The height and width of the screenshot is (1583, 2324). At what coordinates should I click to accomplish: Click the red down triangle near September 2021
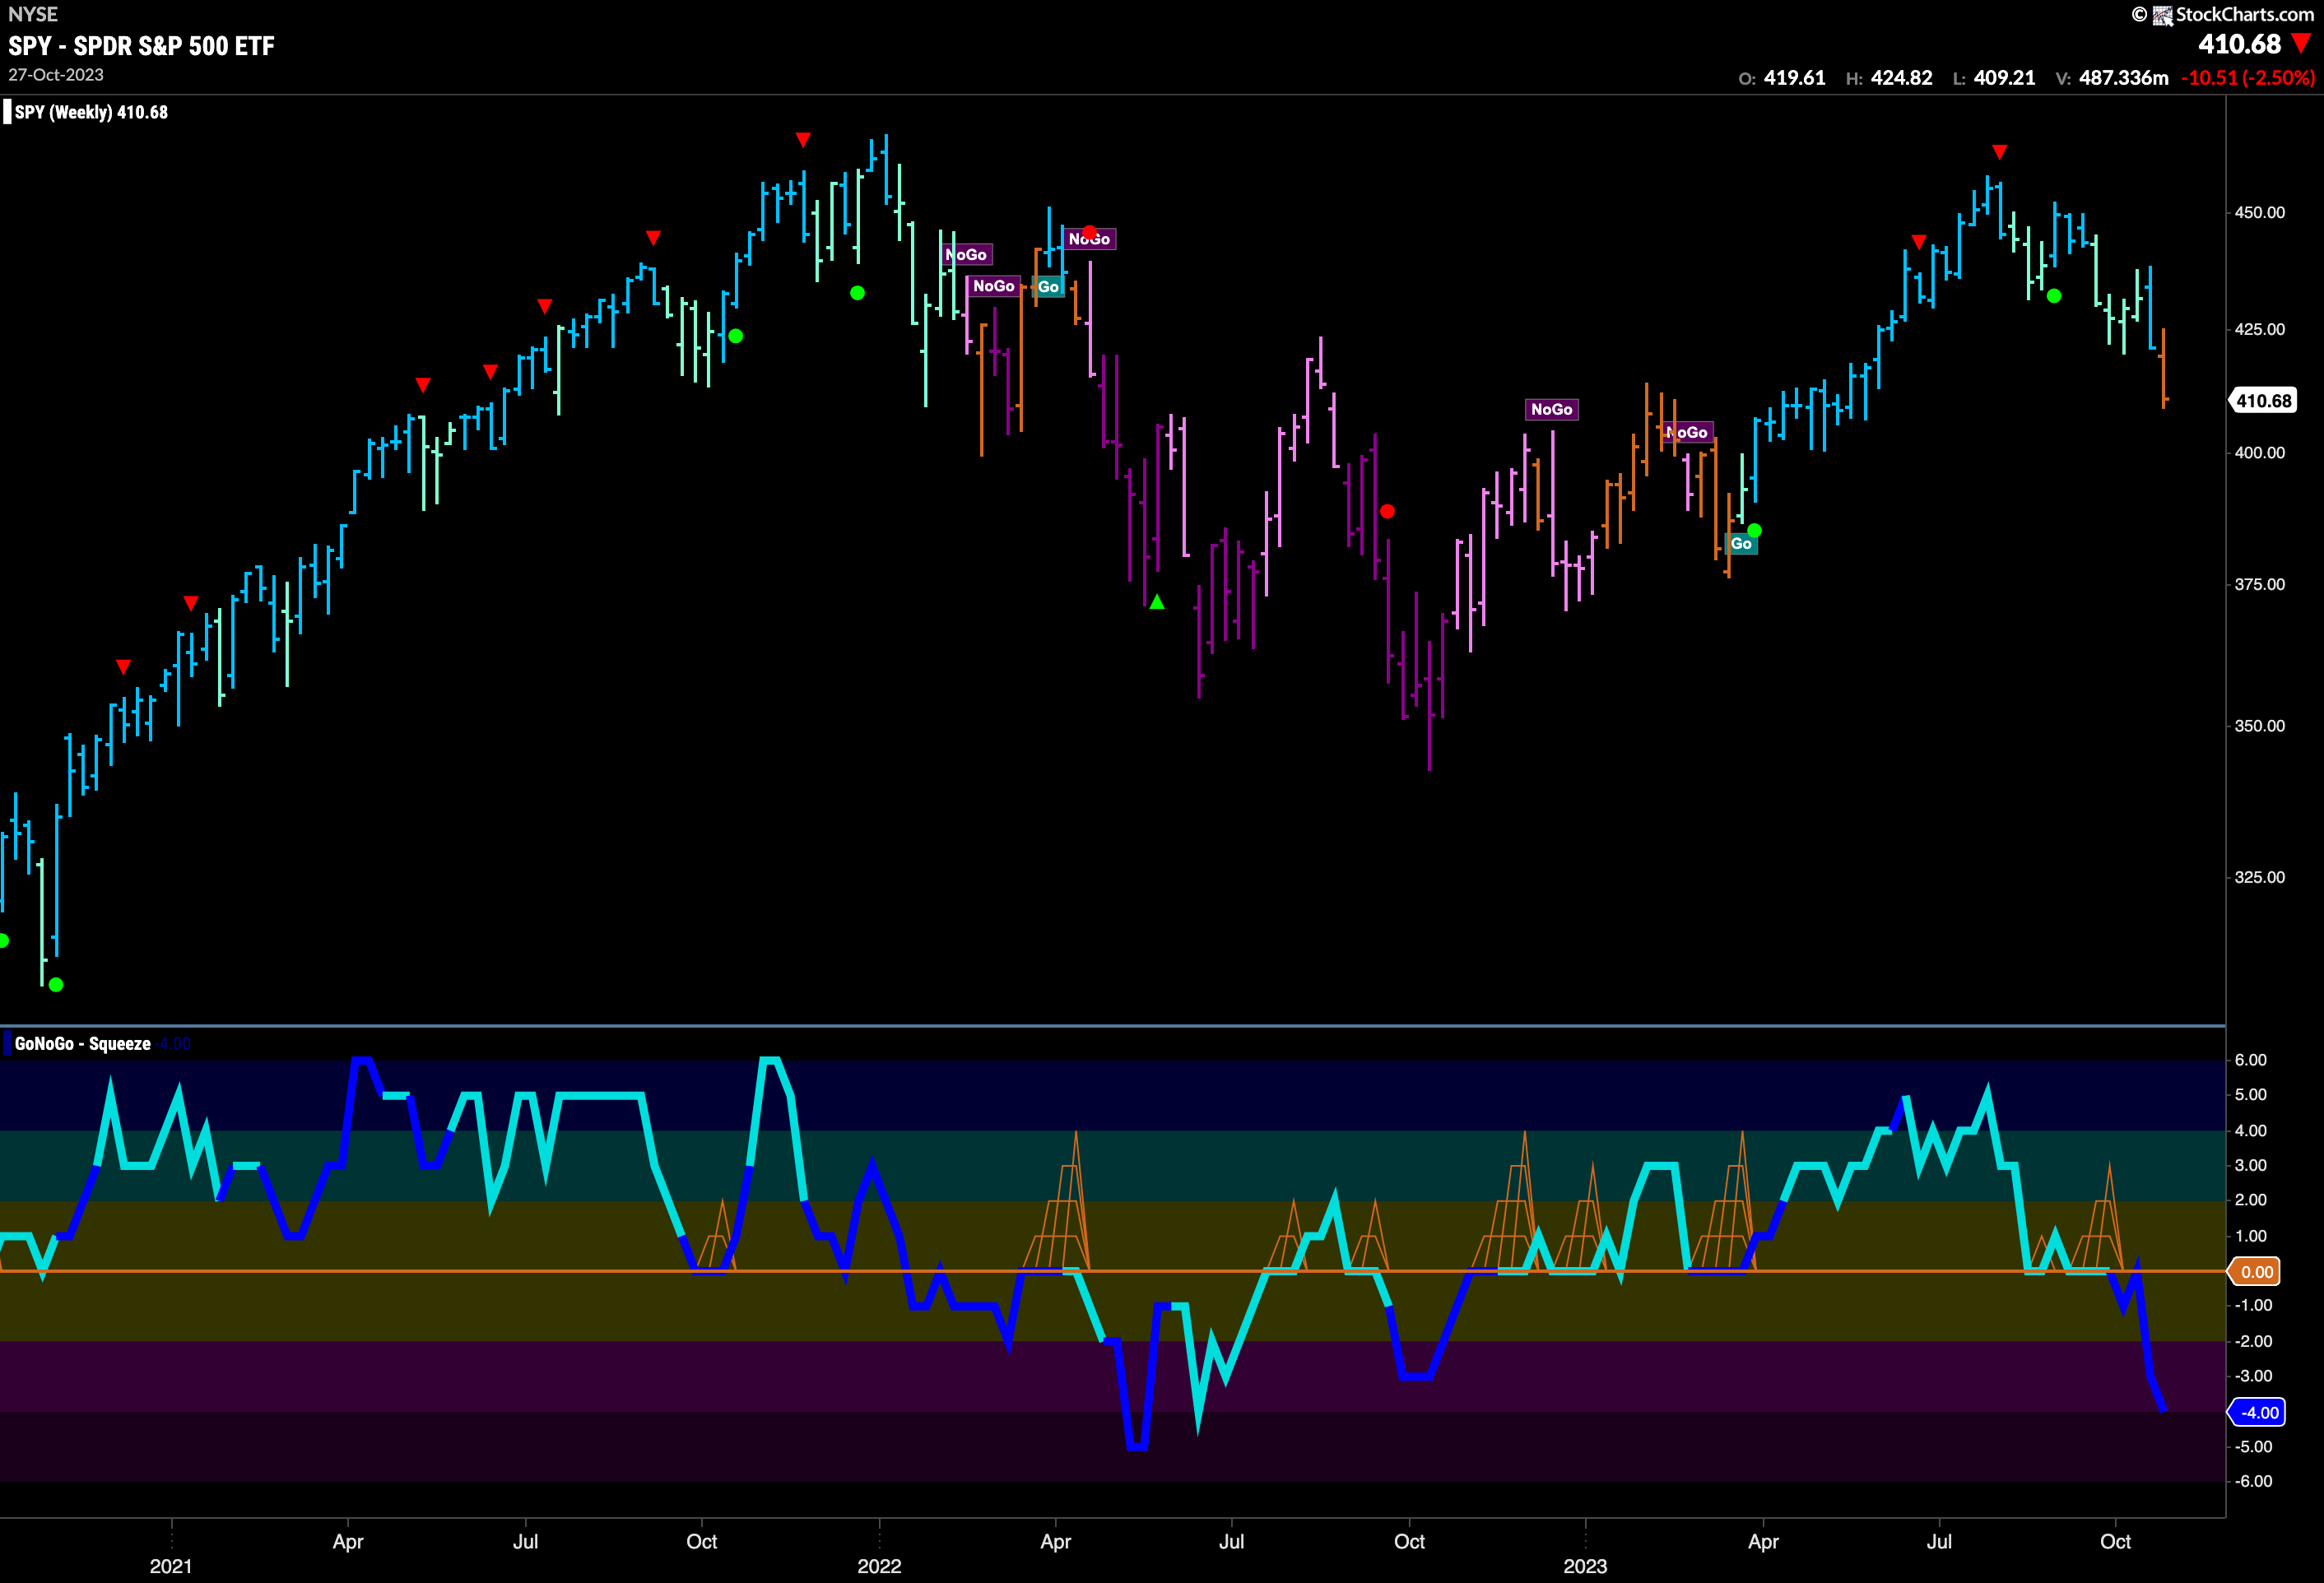pos(653,238)
